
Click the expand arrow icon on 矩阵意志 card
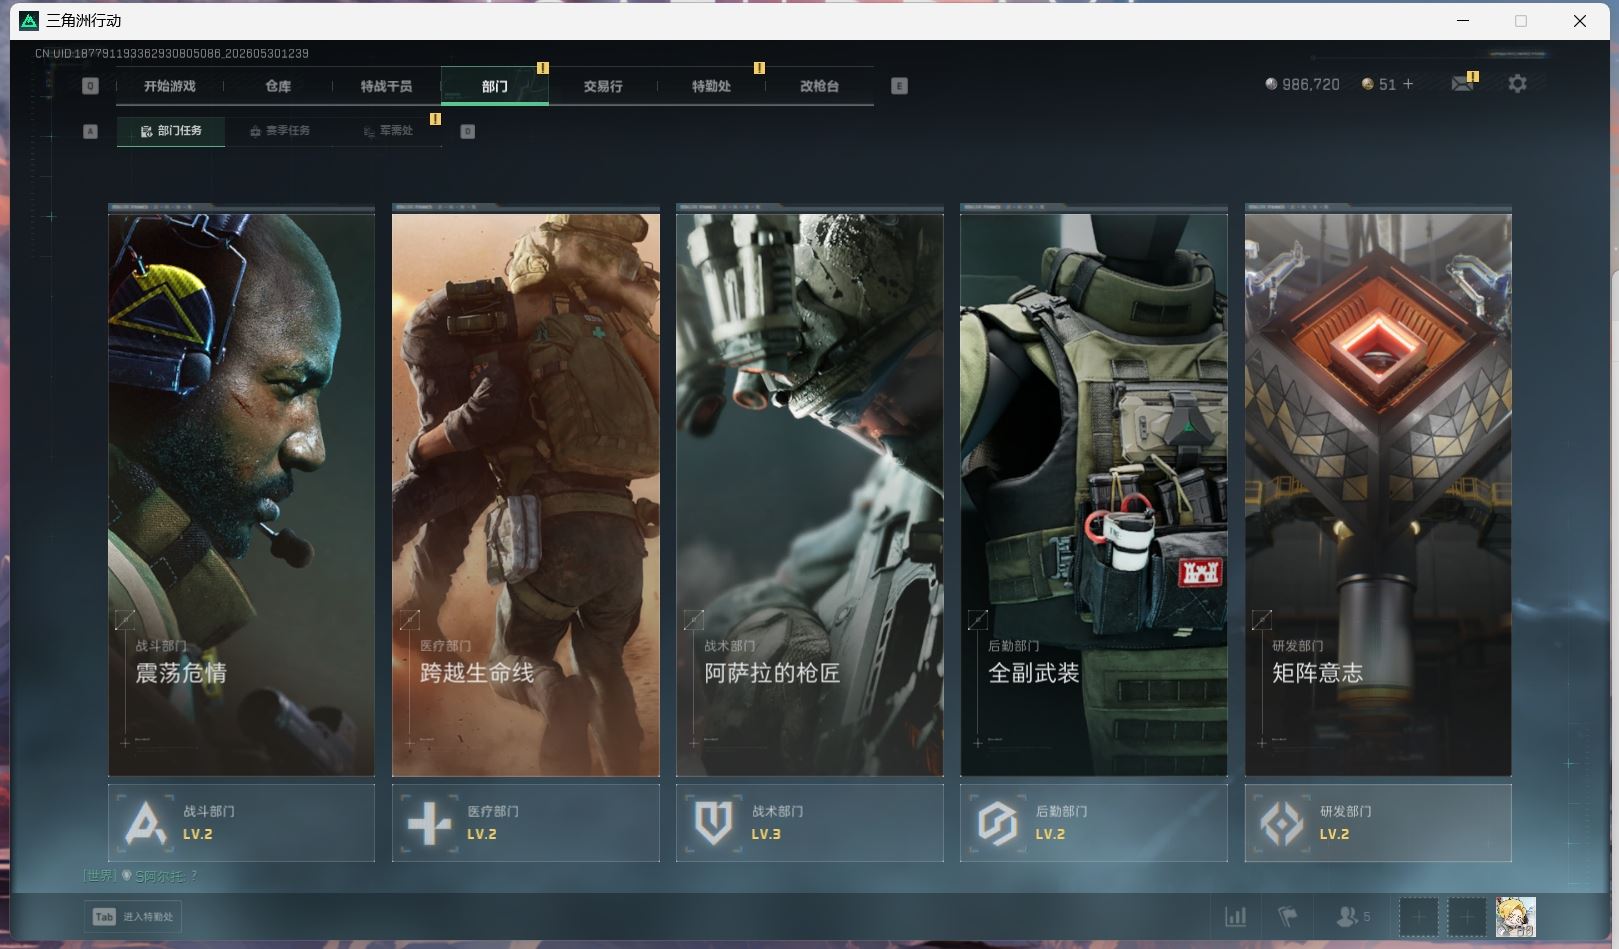coord(1262,620)
